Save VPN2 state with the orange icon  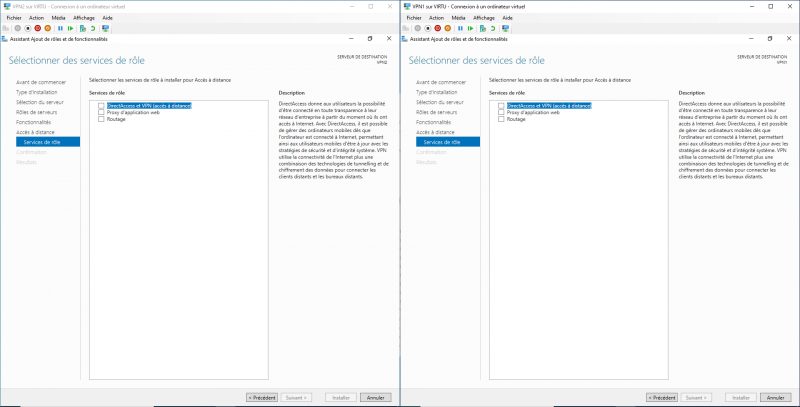click(x=47, y=28)
